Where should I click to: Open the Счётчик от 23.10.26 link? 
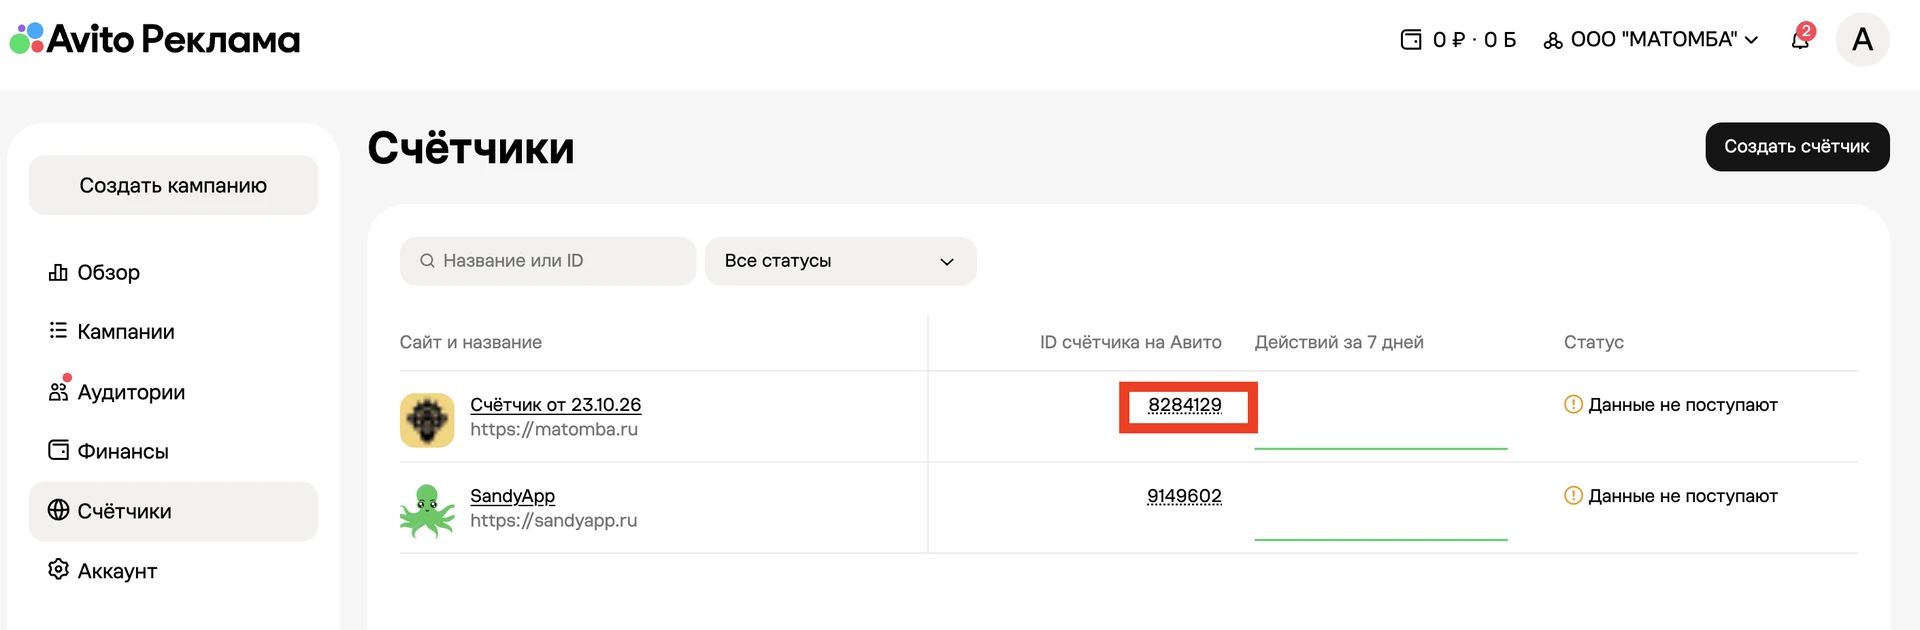coord(556,404)
